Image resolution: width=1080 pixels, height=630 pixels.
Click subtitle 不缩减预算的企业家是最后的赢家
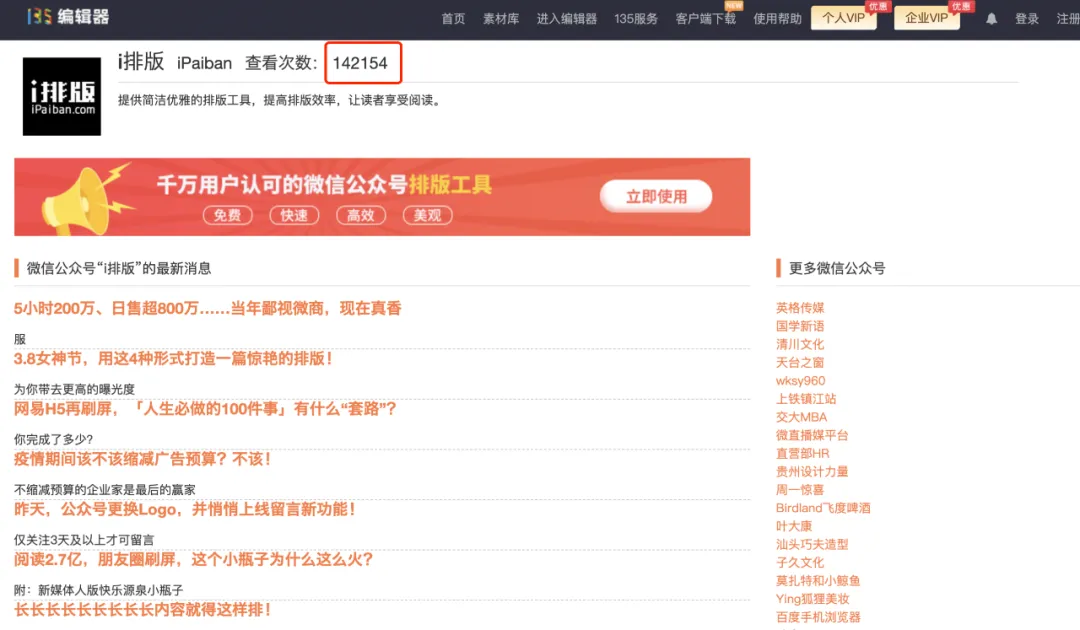105,490
